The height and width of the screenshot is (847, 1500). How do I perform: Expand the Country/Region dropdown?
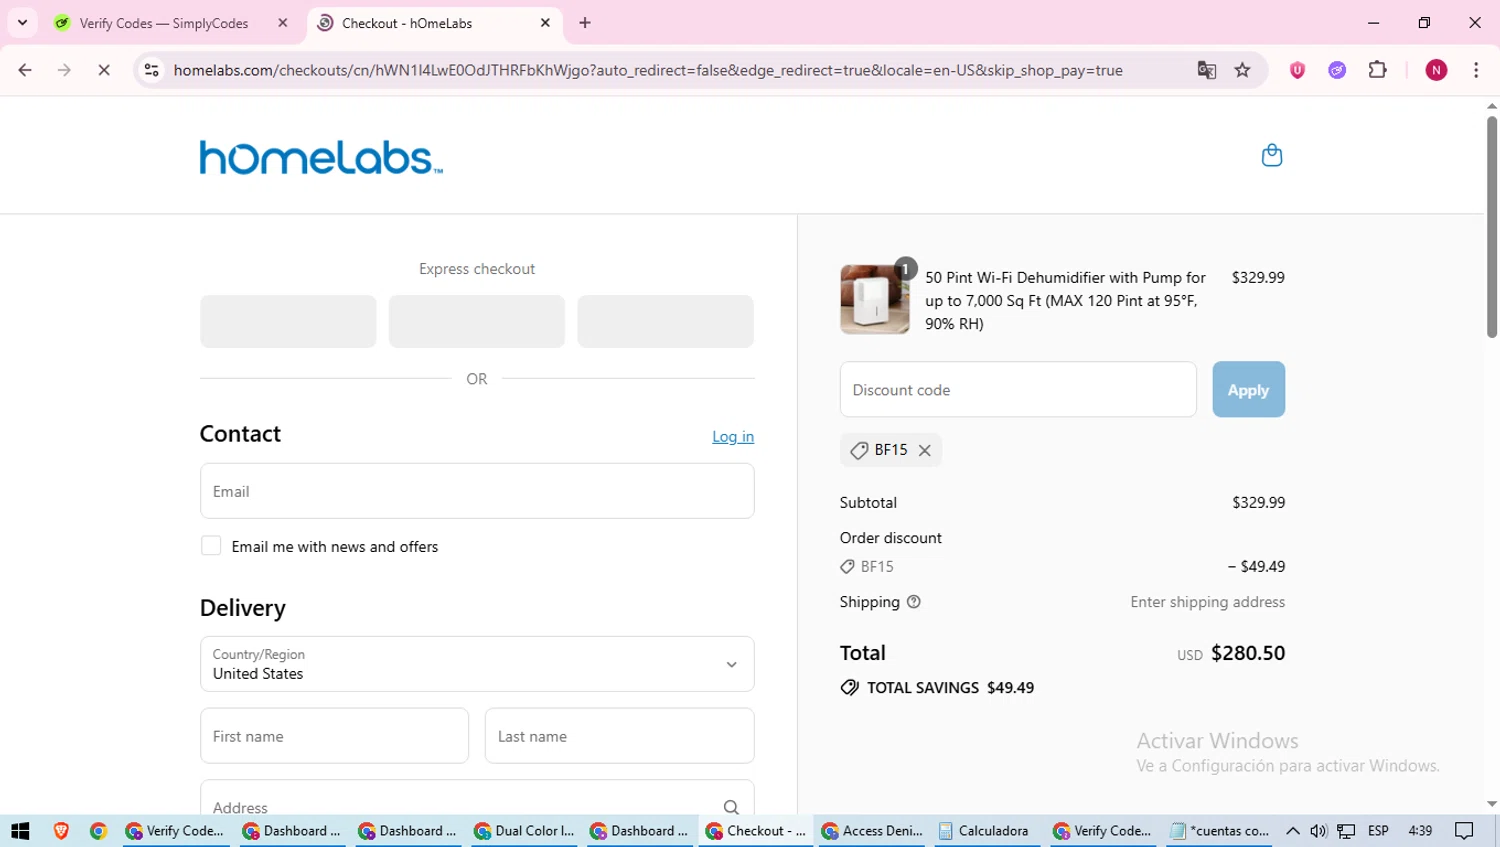coord(477,664)
